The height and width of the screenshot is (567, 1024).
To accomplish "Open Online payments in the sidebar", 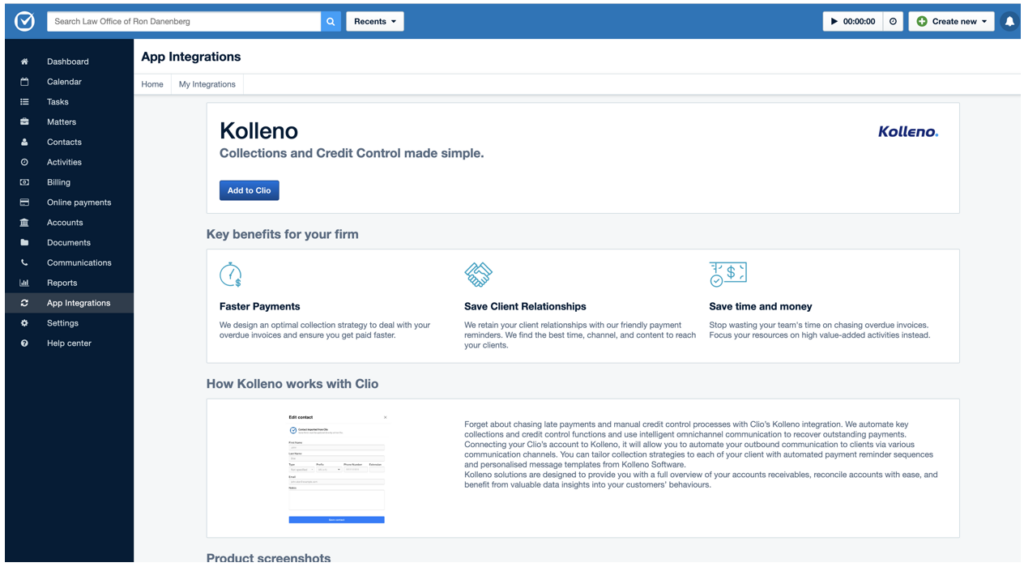I will [79, 202].
